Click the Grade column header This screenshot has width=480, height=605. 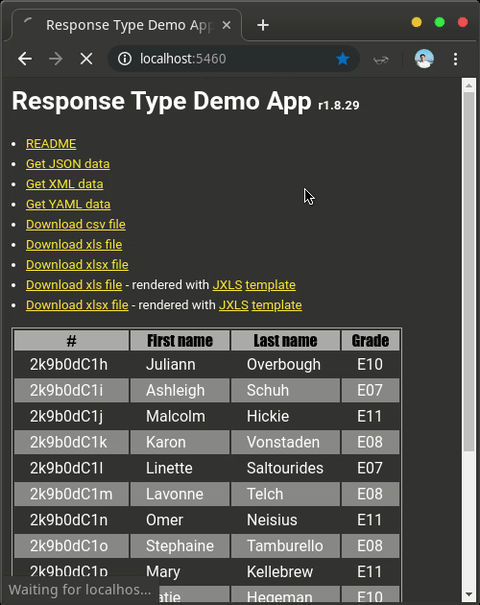(370, 341)
